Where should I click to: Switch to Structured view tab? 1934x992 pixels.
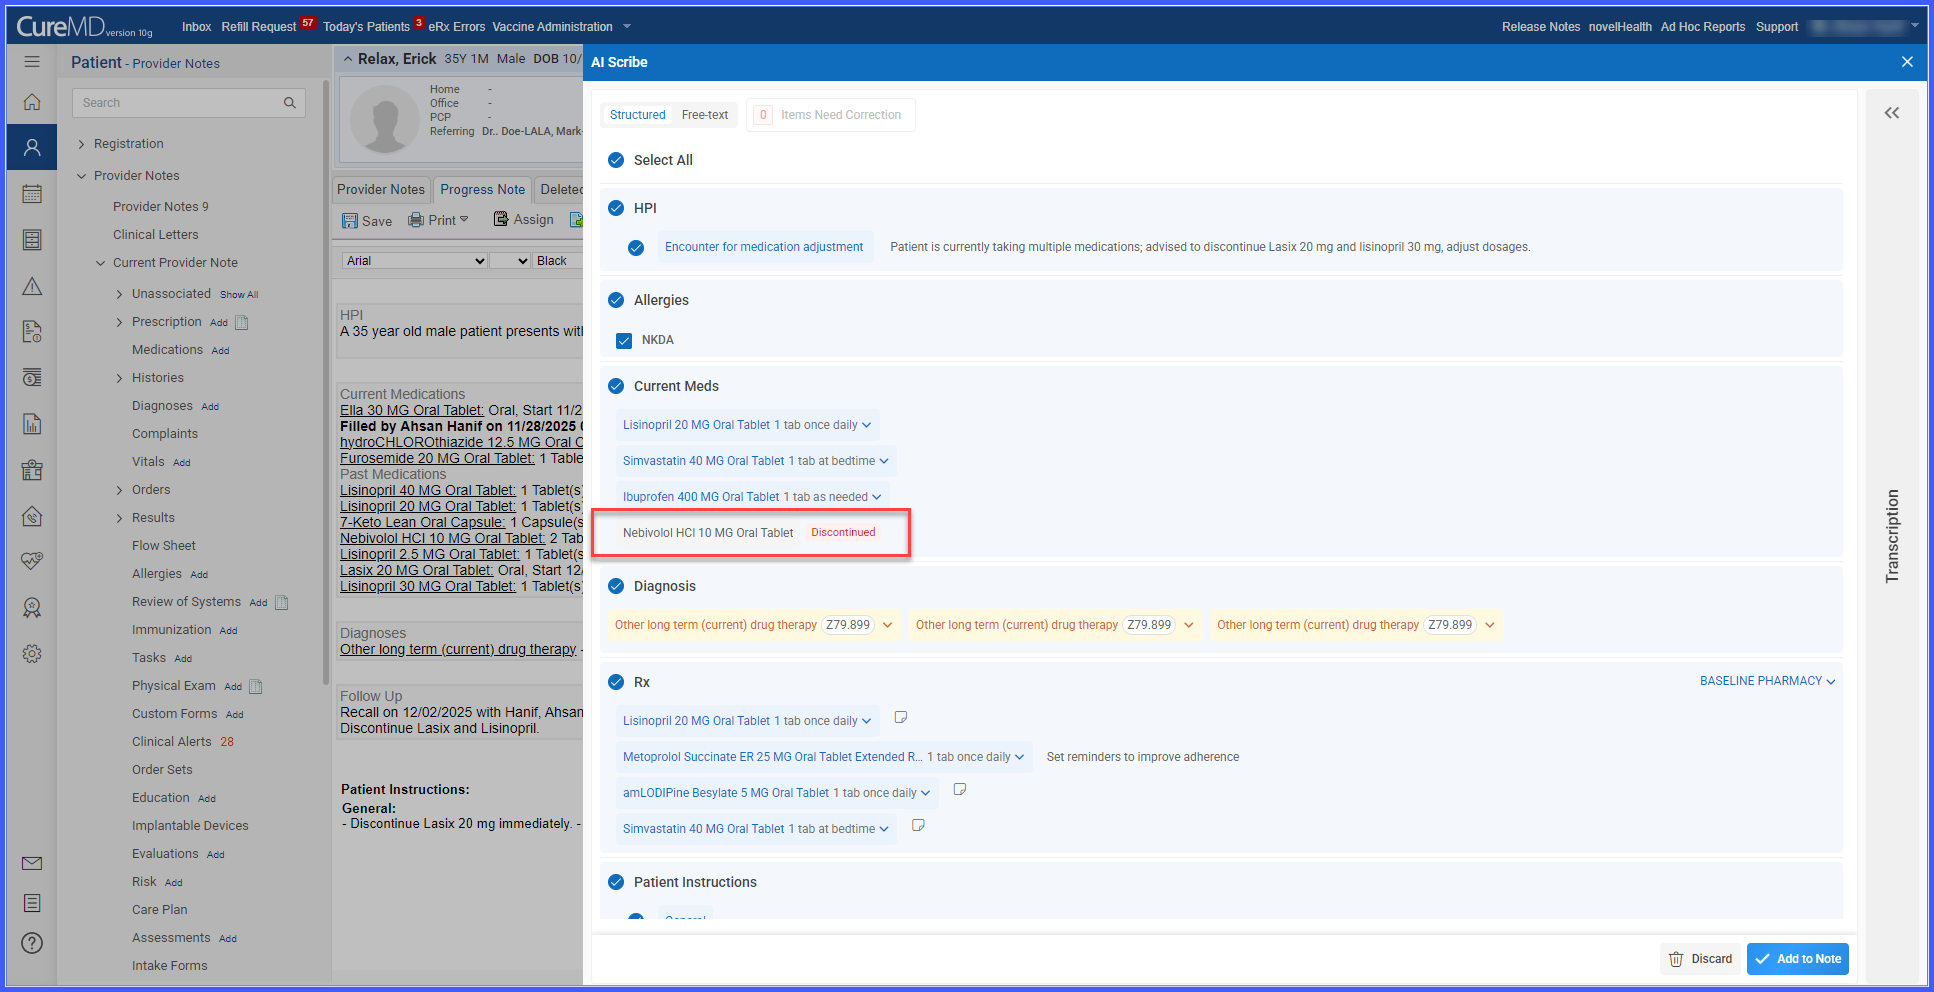point(637,115)
